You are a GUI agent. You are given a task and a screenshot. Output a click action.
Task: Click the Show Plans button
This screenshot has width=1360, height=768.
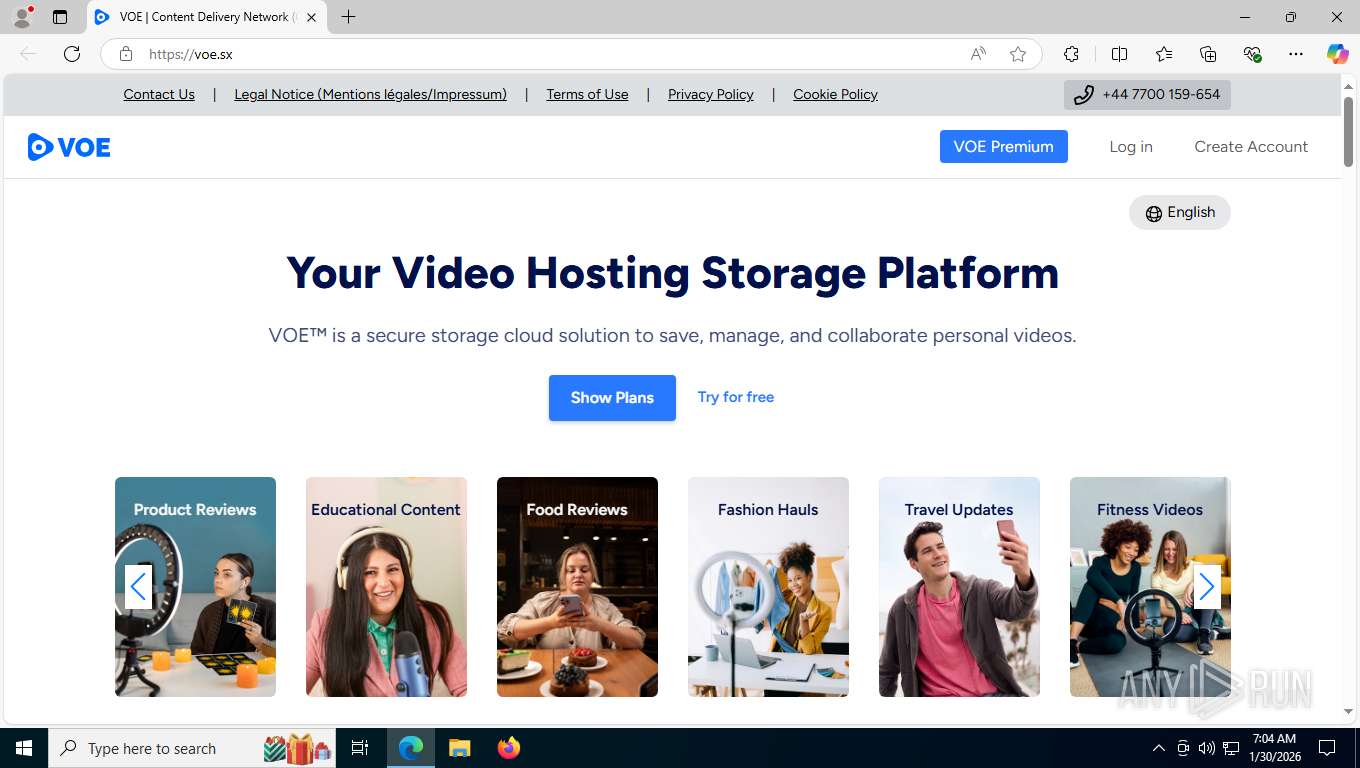click(x=612, y=398)
